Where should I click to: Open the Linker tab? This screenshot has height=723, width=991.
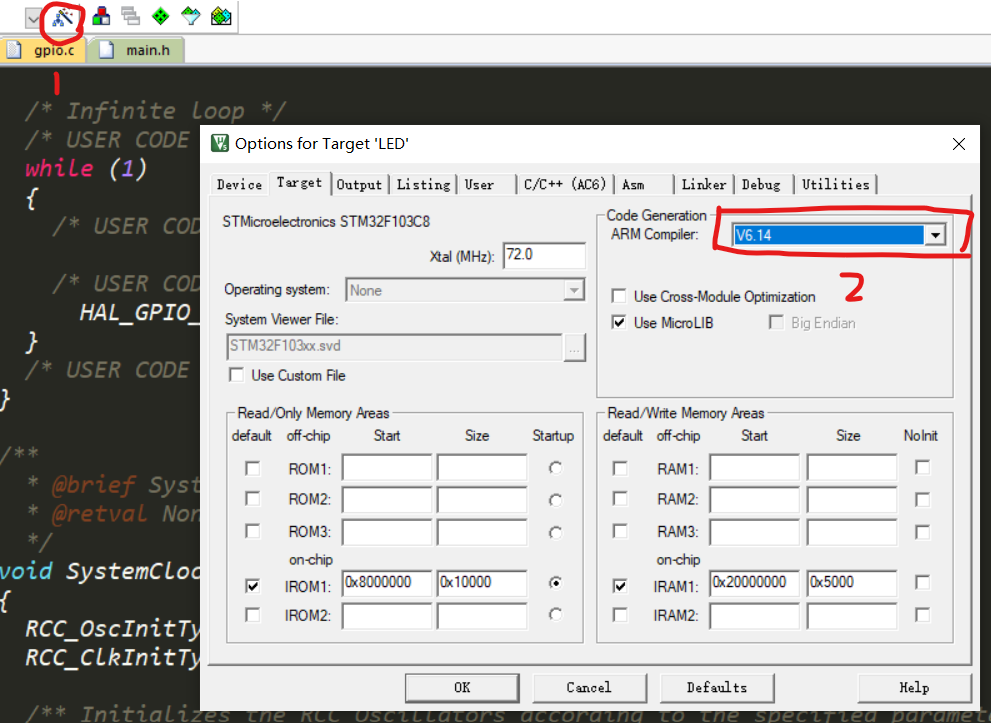[x=703, y=185]
